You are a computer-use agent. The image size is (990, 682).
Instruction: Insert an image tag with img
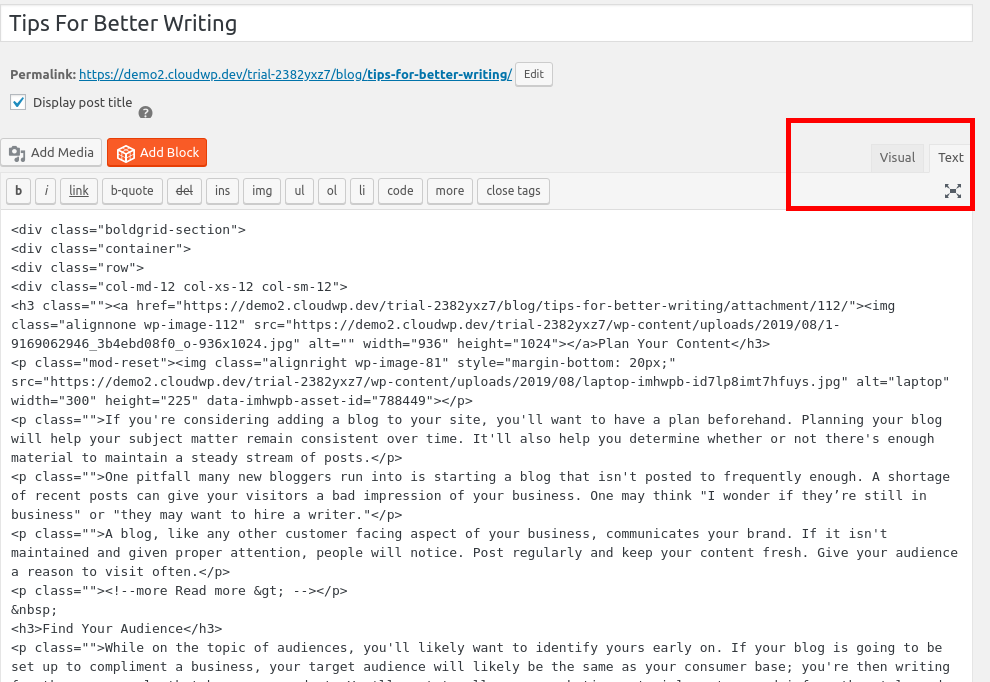tap(261, 191)
